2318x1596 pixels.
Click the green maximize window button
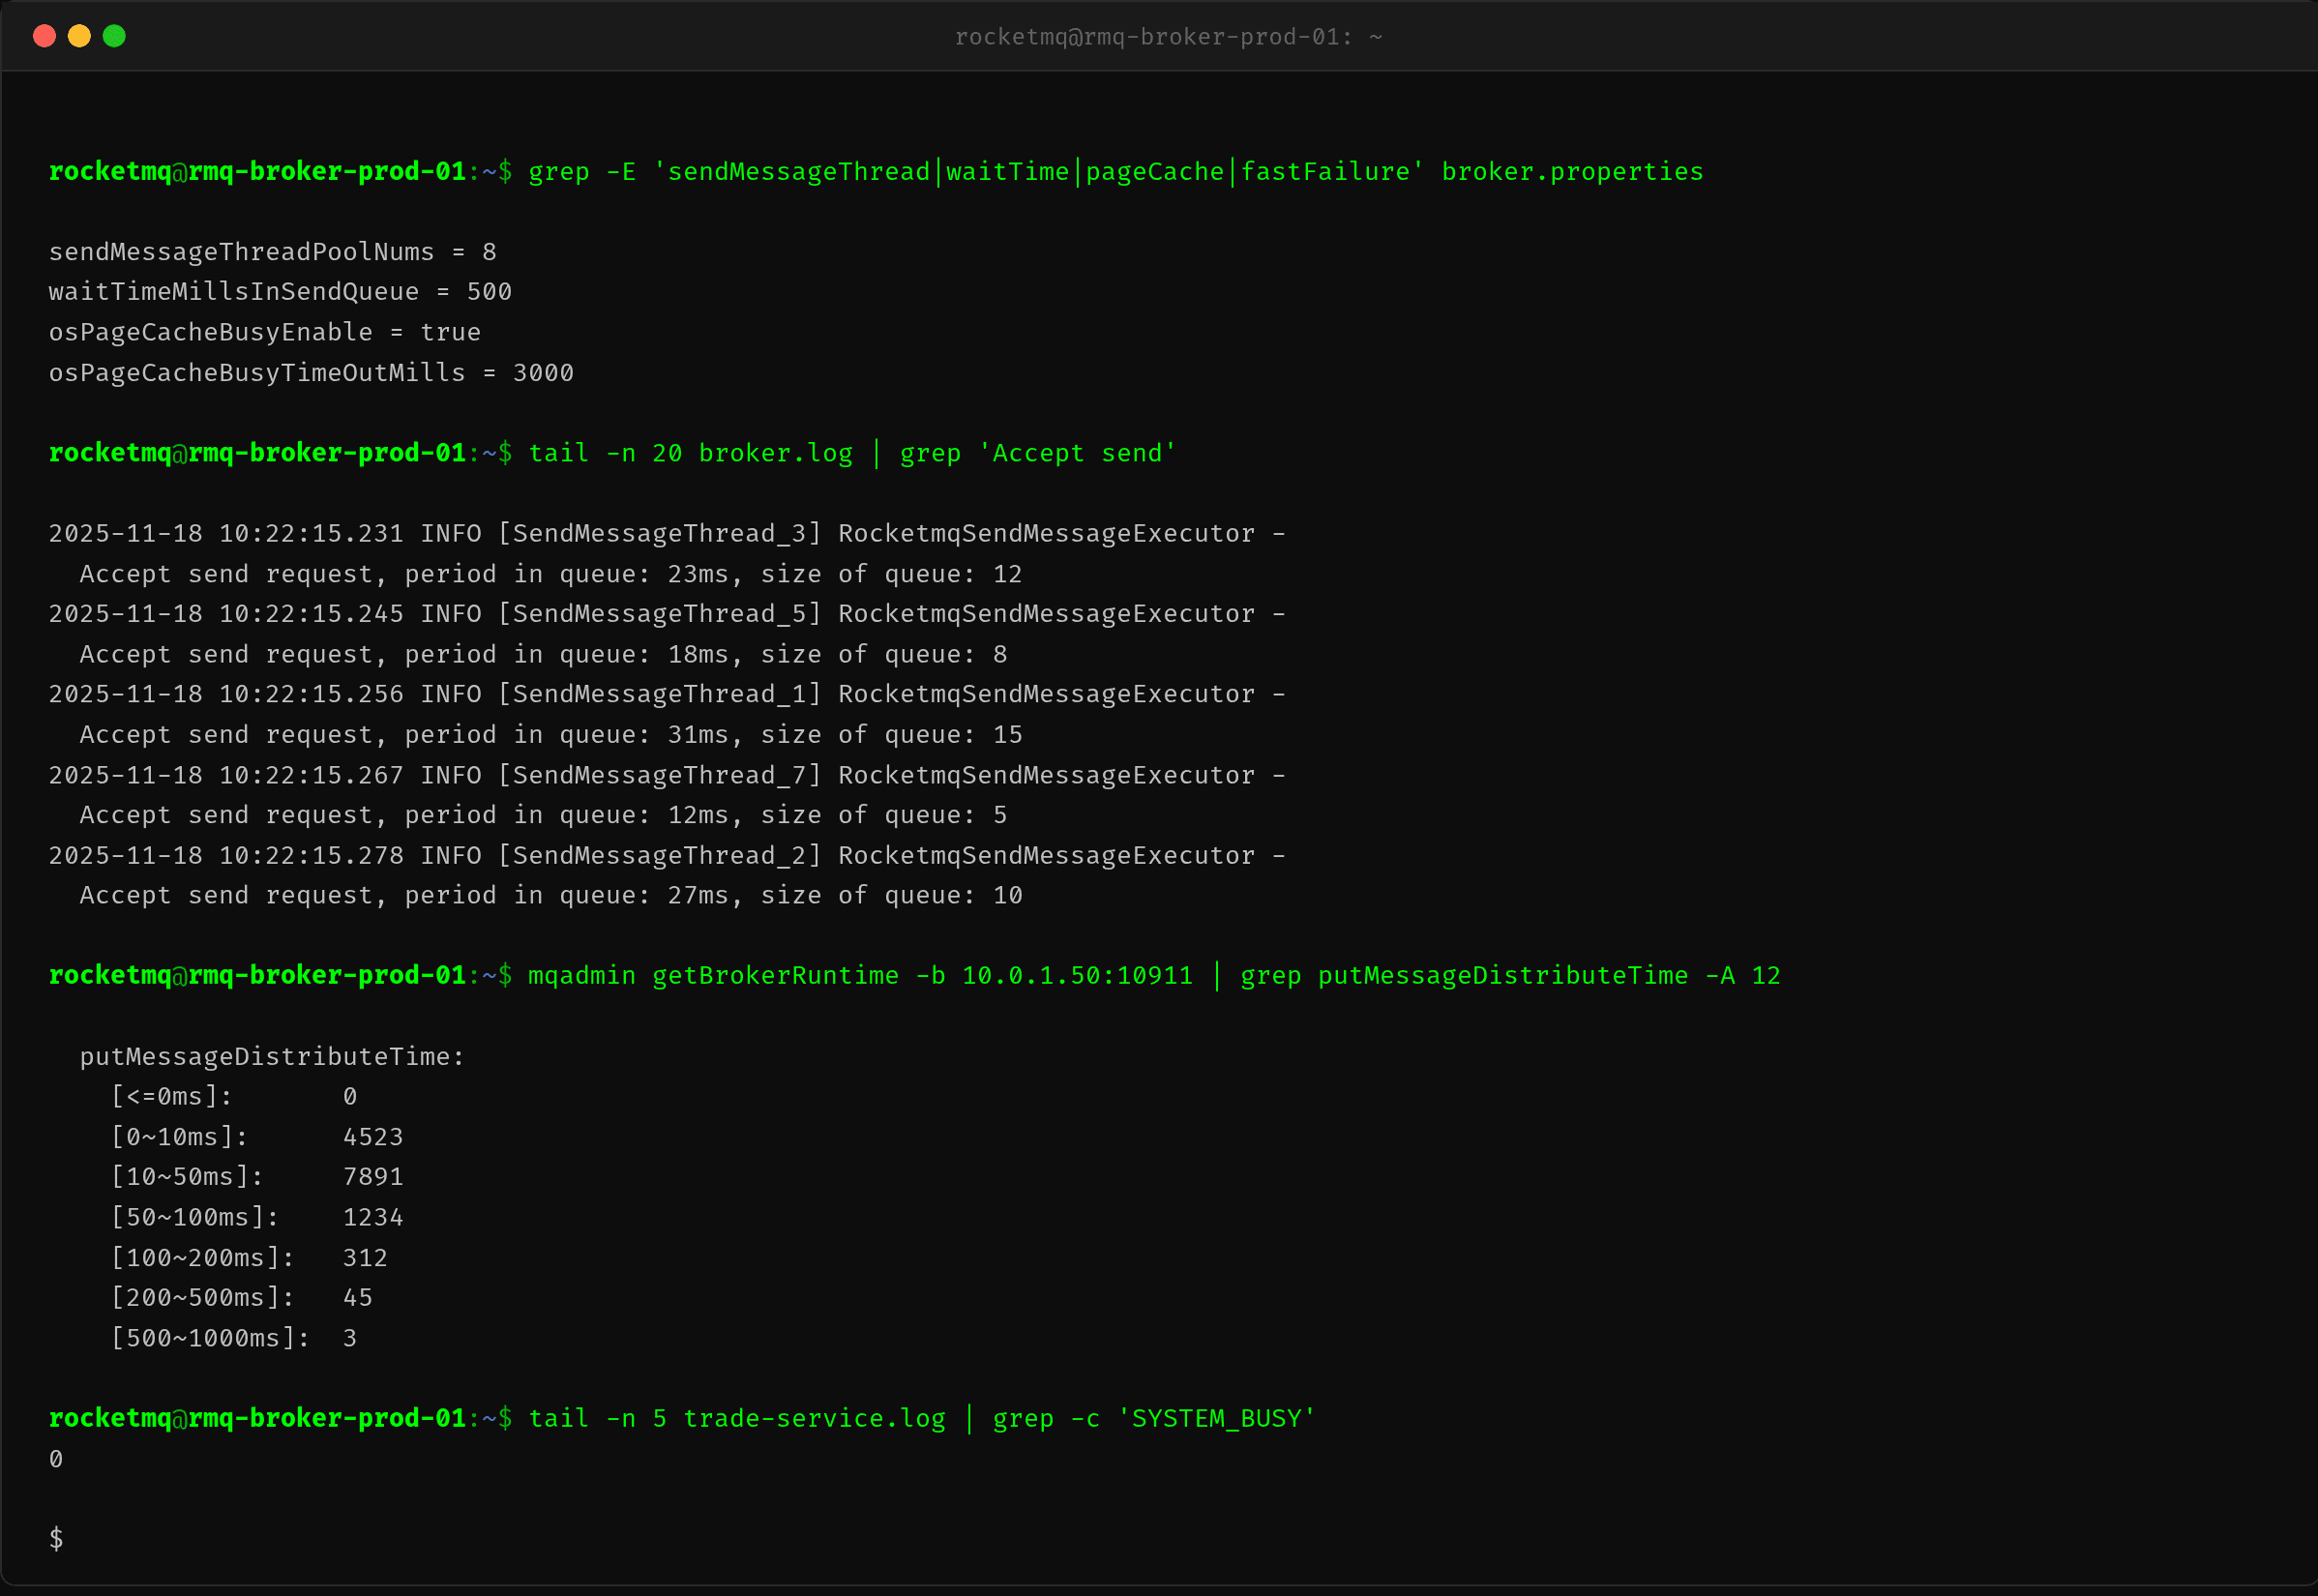point(114,36)
